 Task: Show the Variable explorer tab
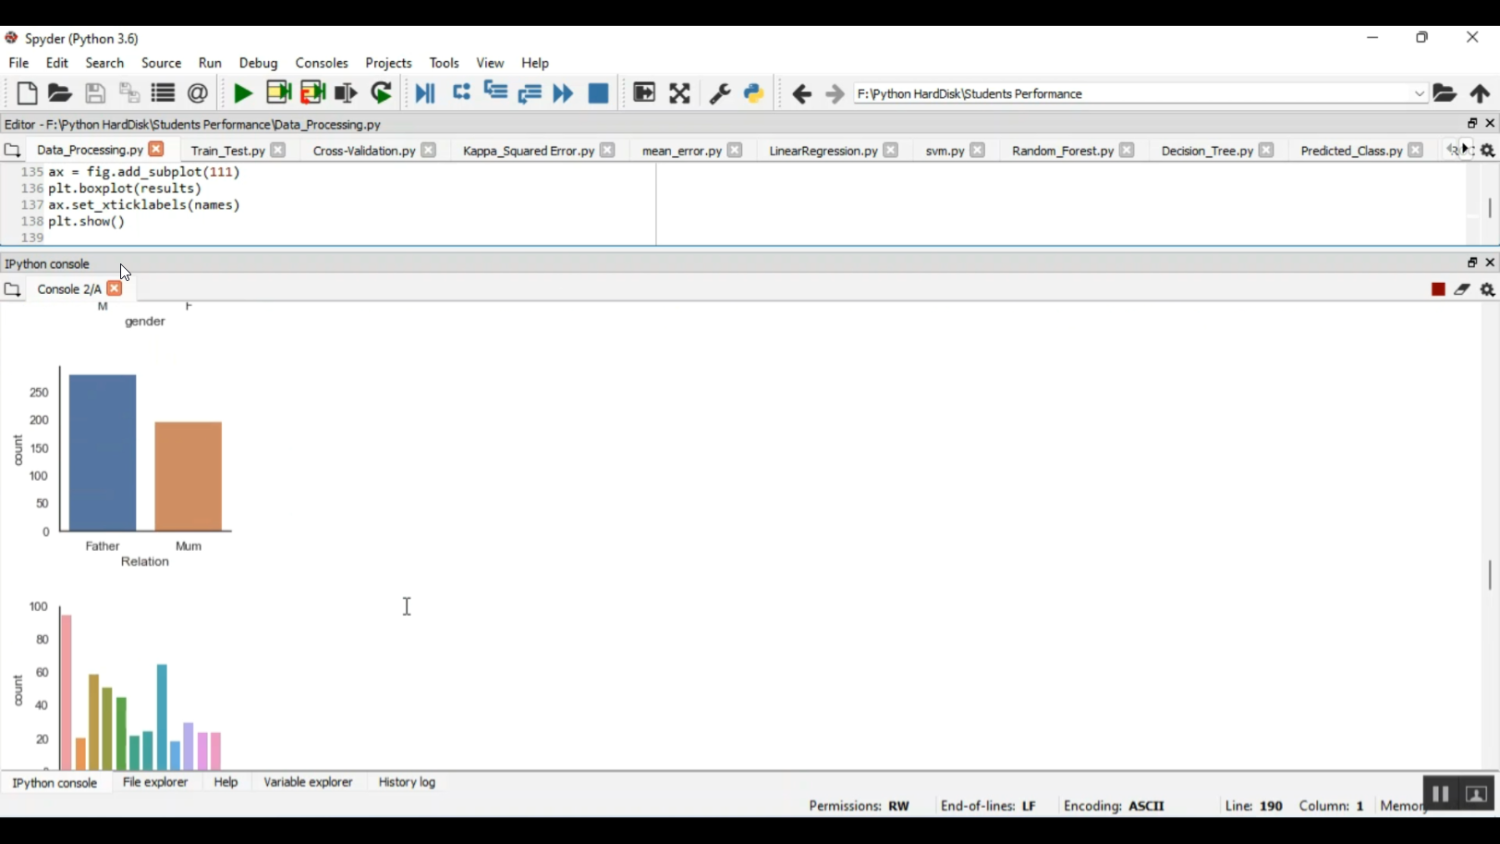[308, 782]
